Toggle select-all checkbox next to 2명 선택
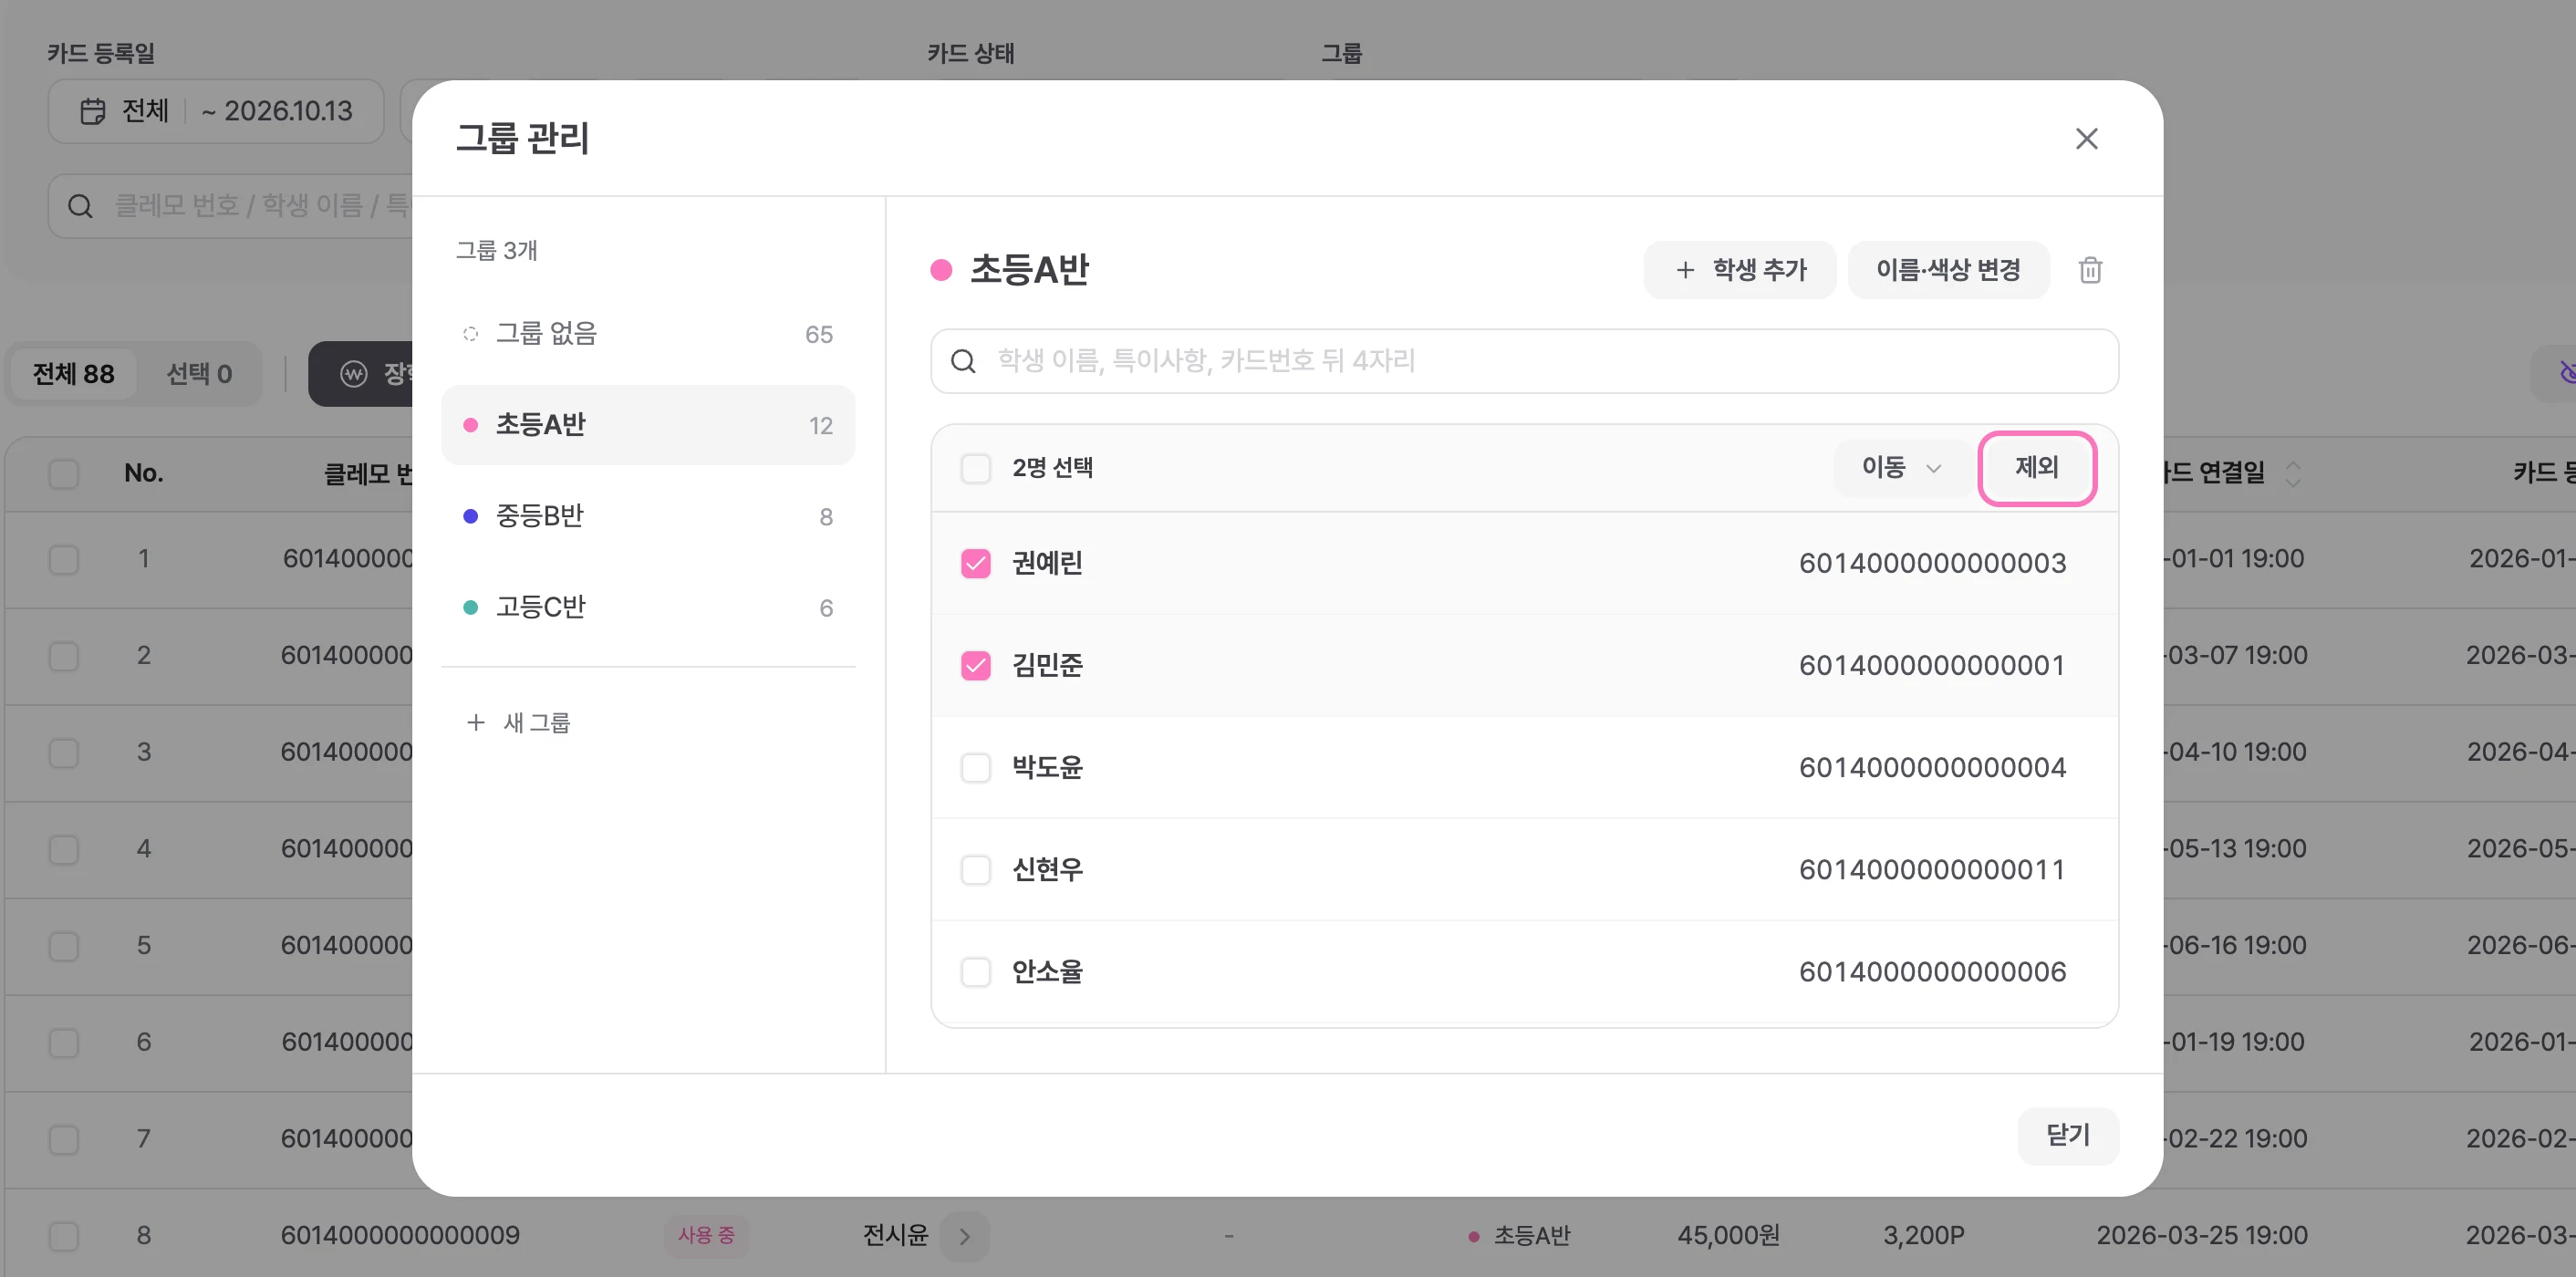The height and width of the screenshot is (1277, 2576). pyautogui.click(x=975, y=468)
